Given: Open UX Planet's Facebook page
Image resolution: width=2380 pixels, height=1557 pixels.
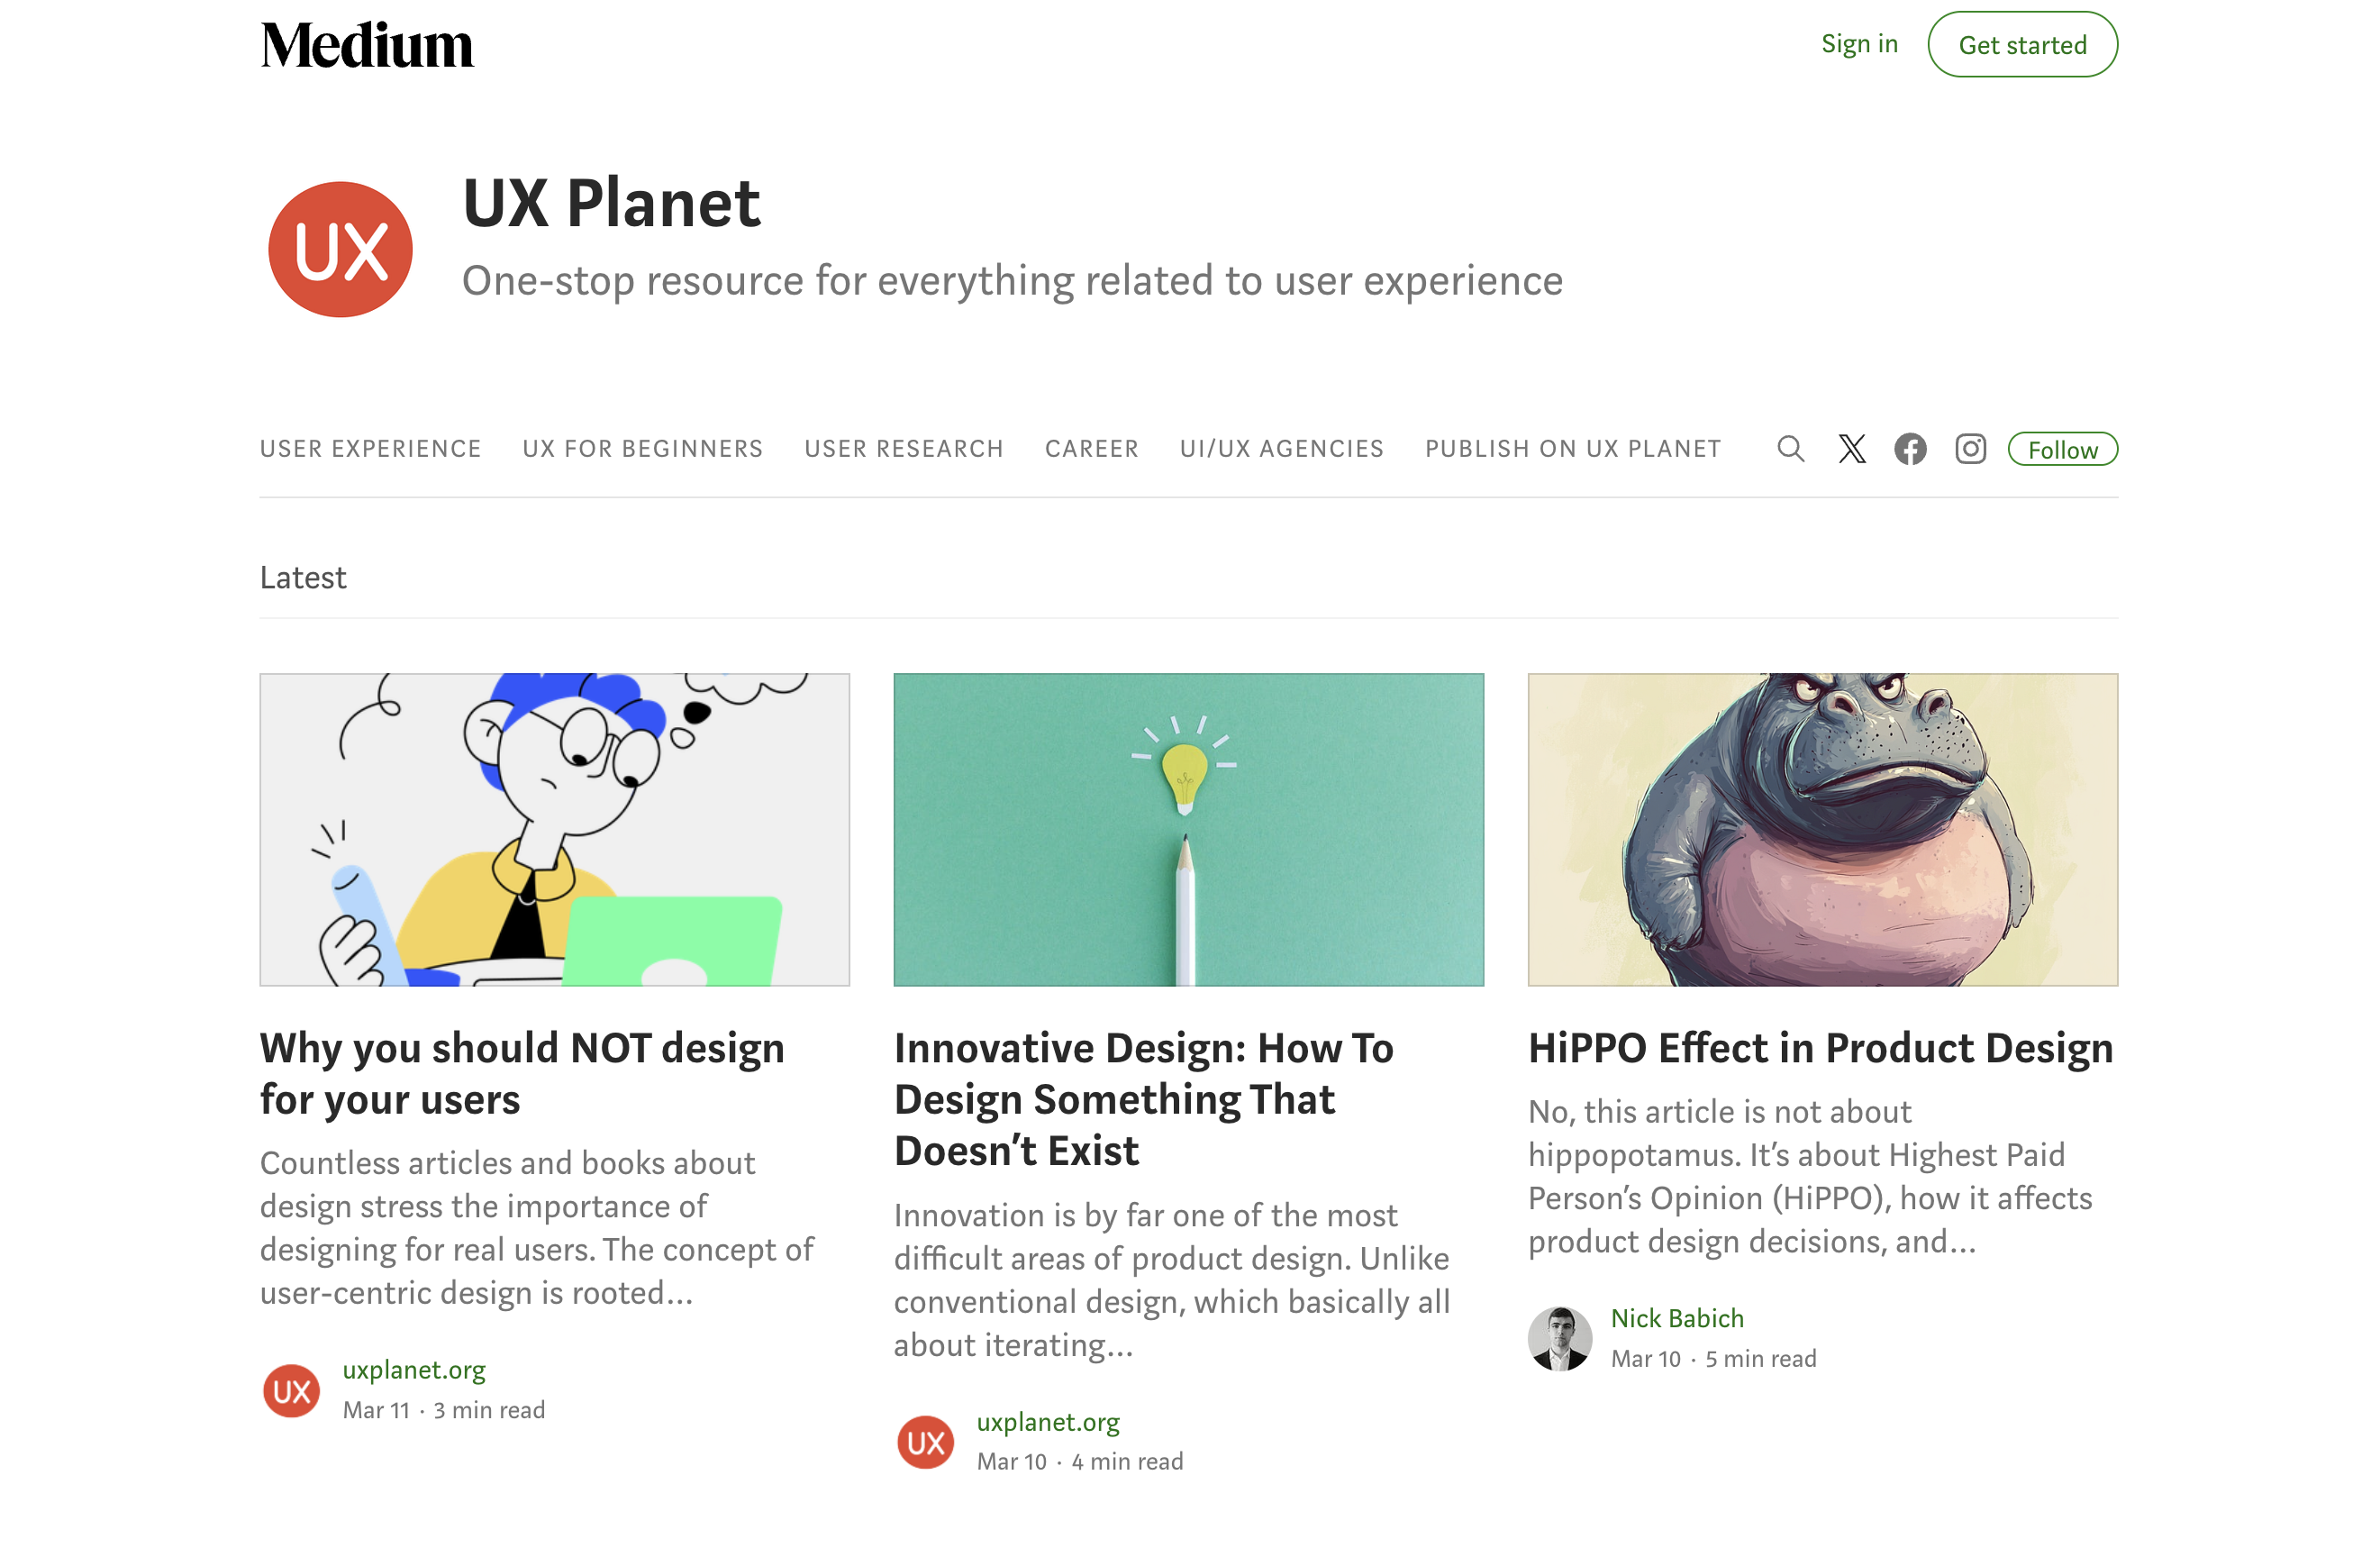Looking at the screenshot, I should pos(1910,449).
